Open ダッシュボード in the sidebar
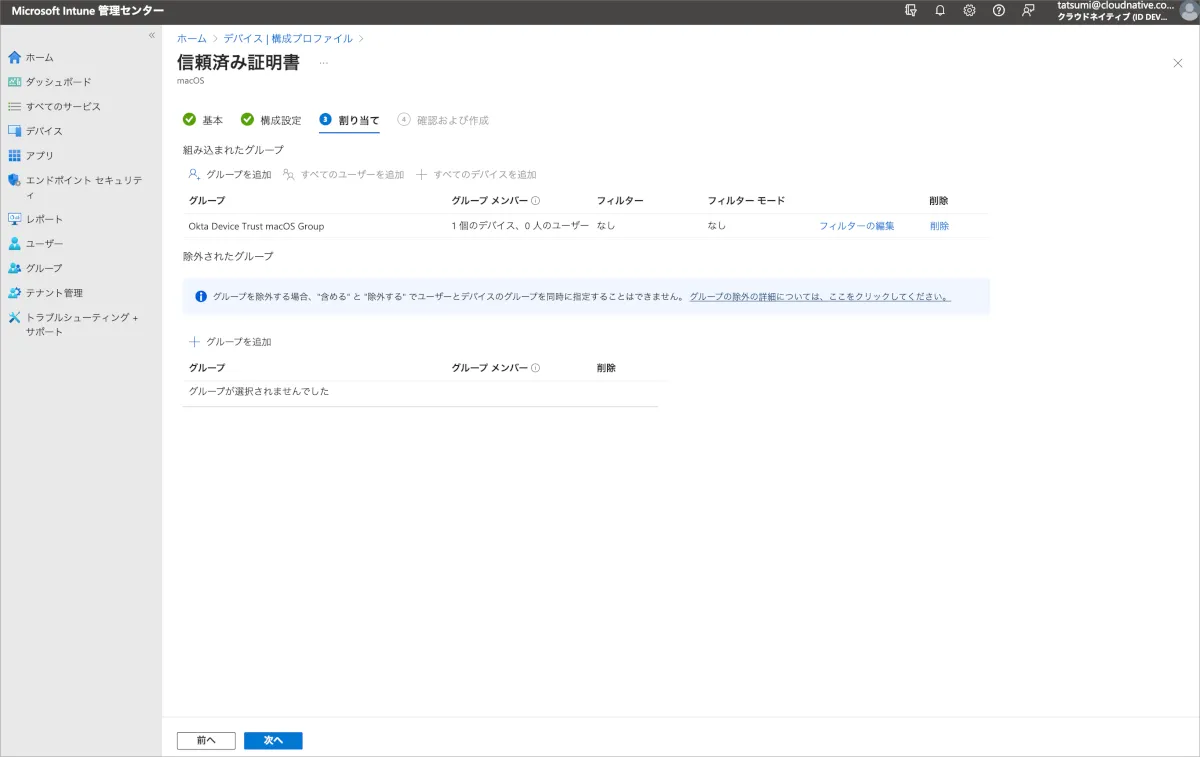The height and width of the screenshot is (757, 1200). pos(58,82)
